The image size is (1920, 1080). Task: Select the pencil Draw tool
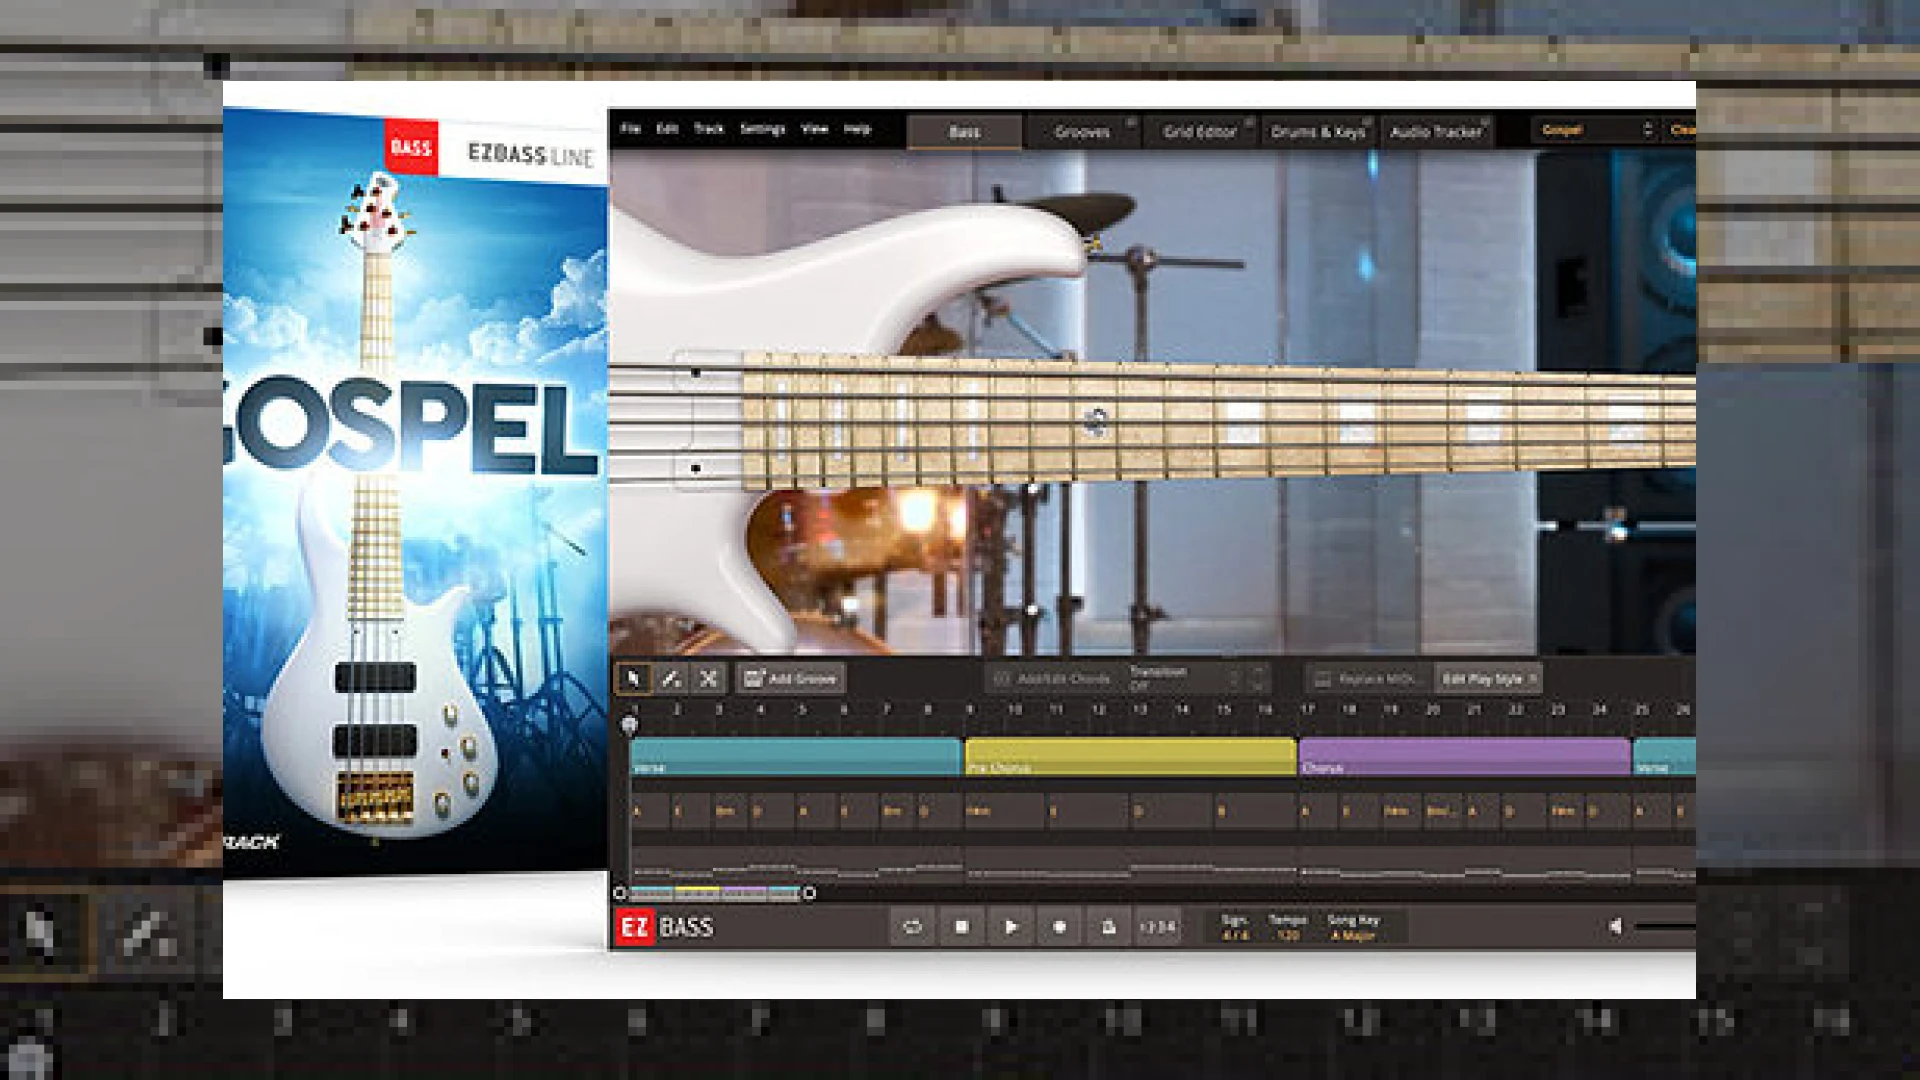(x=671, y=679)
